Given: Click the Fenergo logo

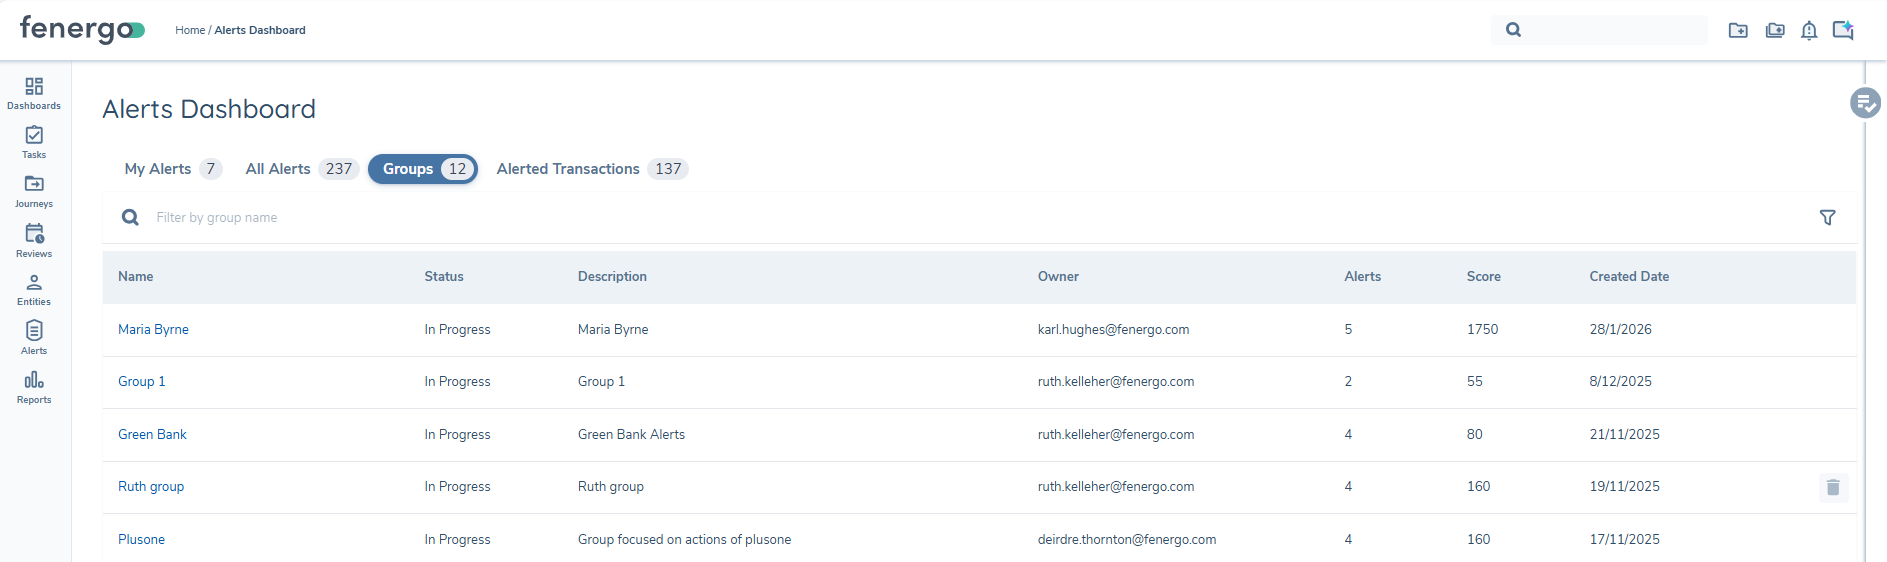Looking at the screenshot, I should pyautogui.click(x=82, y=30).
